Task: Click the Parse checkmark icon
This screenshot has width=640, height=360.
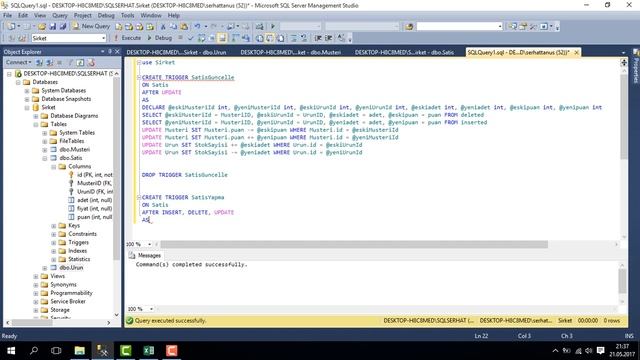Action: (x=191, y=38)
